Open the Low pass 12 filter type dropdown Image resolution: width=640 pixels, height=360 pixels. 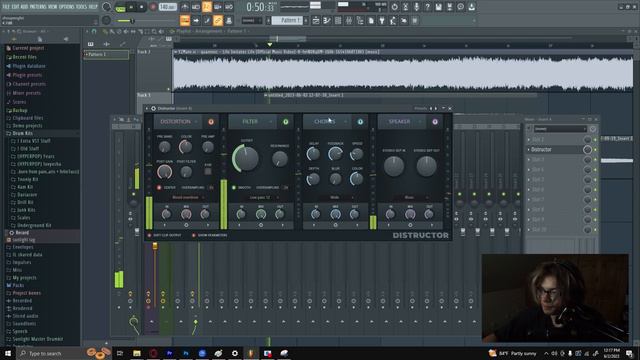[261, 198]
